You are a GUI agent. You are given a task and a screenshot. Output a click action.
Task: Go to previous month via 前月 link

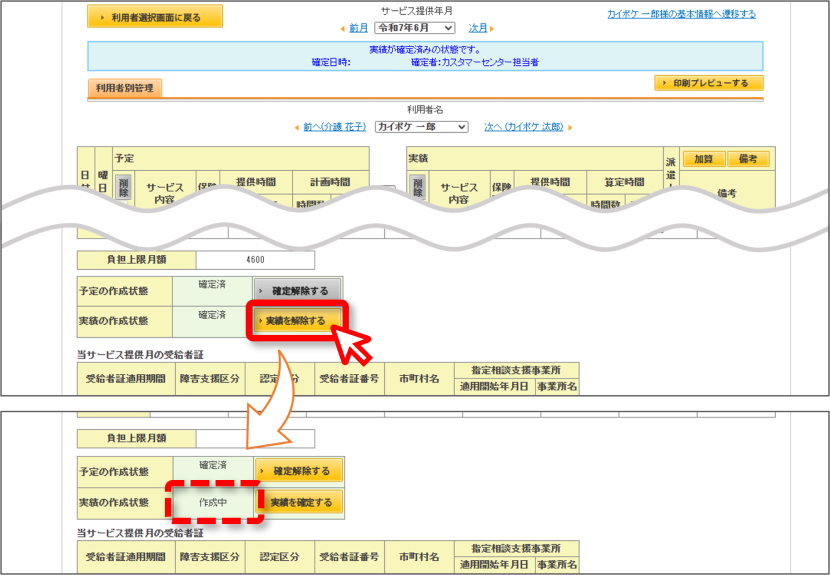click(358, 28)
